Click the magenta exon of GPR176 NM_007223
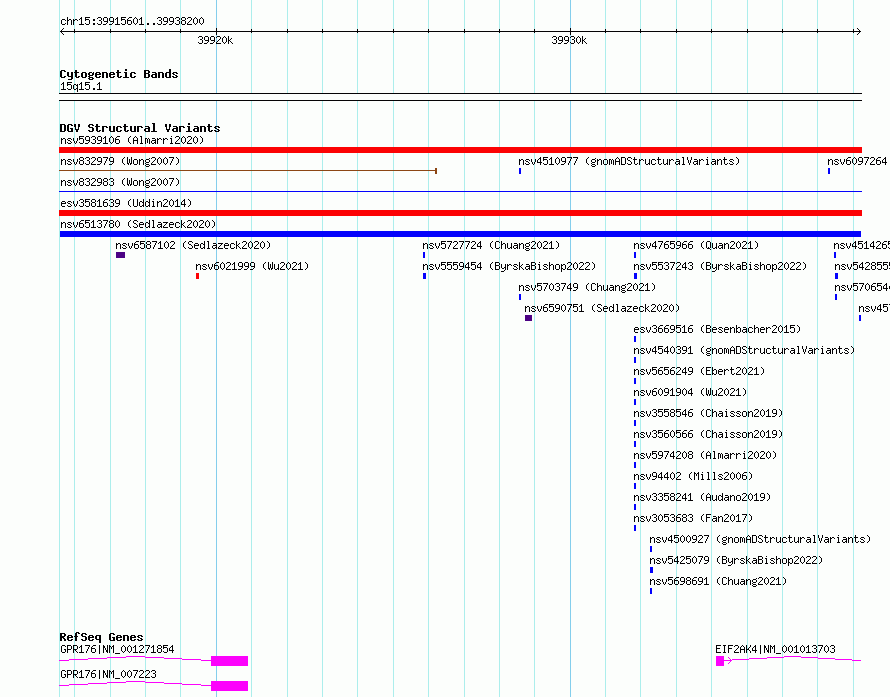This screenshot has height=697, width=890. pyautogui.click(x=229, y=686)
